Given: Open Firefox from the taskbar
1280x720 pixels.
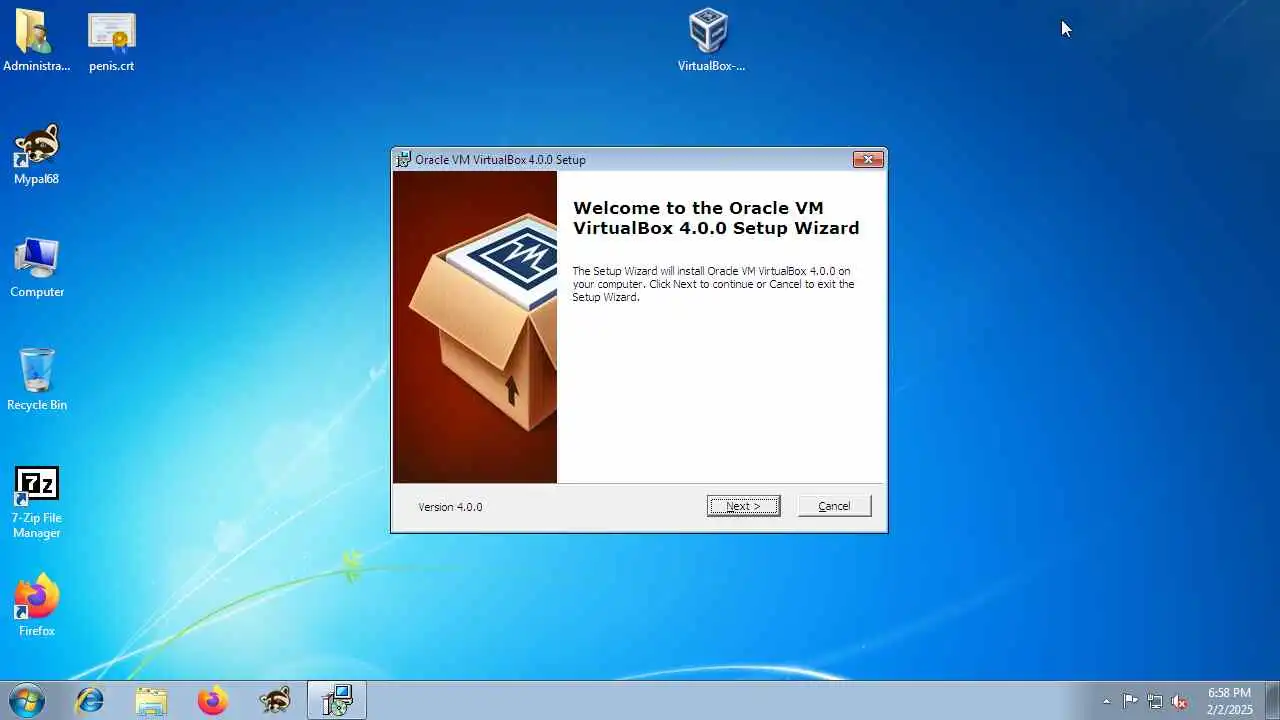Looking at the screenshot, I should click(x=212, y=700).
